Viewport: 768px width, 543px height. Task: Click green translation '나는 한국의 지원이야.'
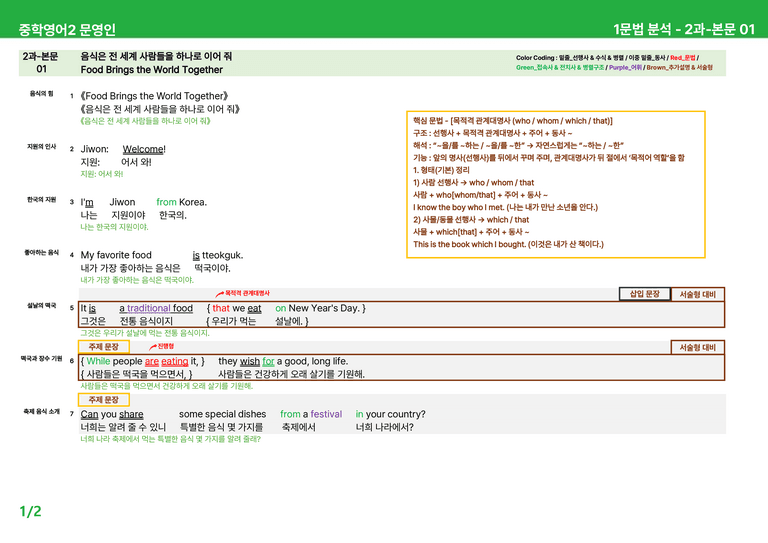coord(114,227)
